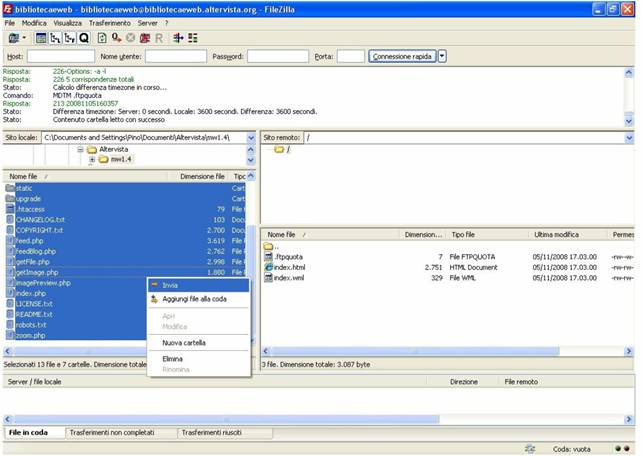The image size is (642, 456).
Task: Toggle directory comparison icon
Action: (192, 38)
